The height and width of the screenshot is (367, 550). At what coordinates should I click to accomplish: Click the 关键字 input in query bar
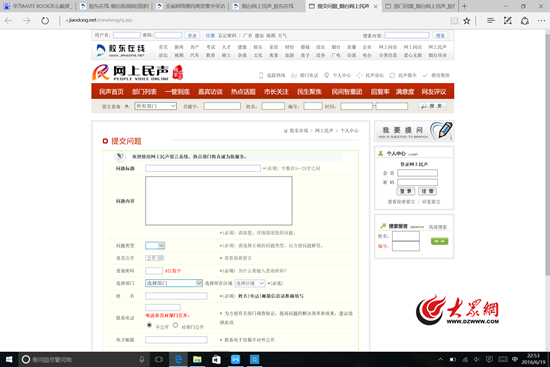point(222,106)
